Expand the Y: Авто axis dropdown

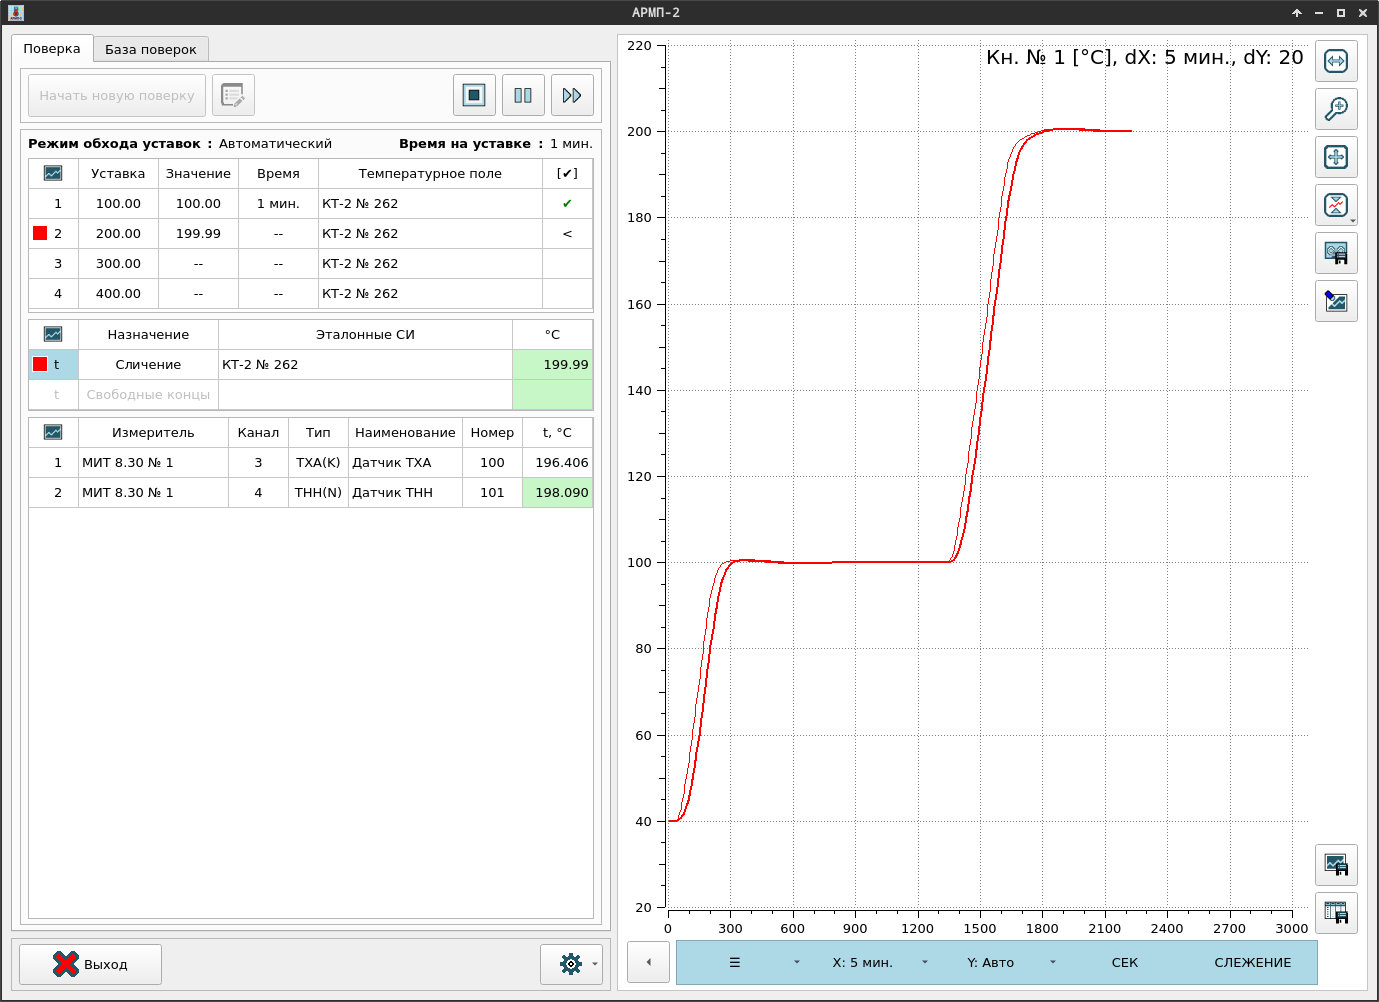[x=1053, y=963]
